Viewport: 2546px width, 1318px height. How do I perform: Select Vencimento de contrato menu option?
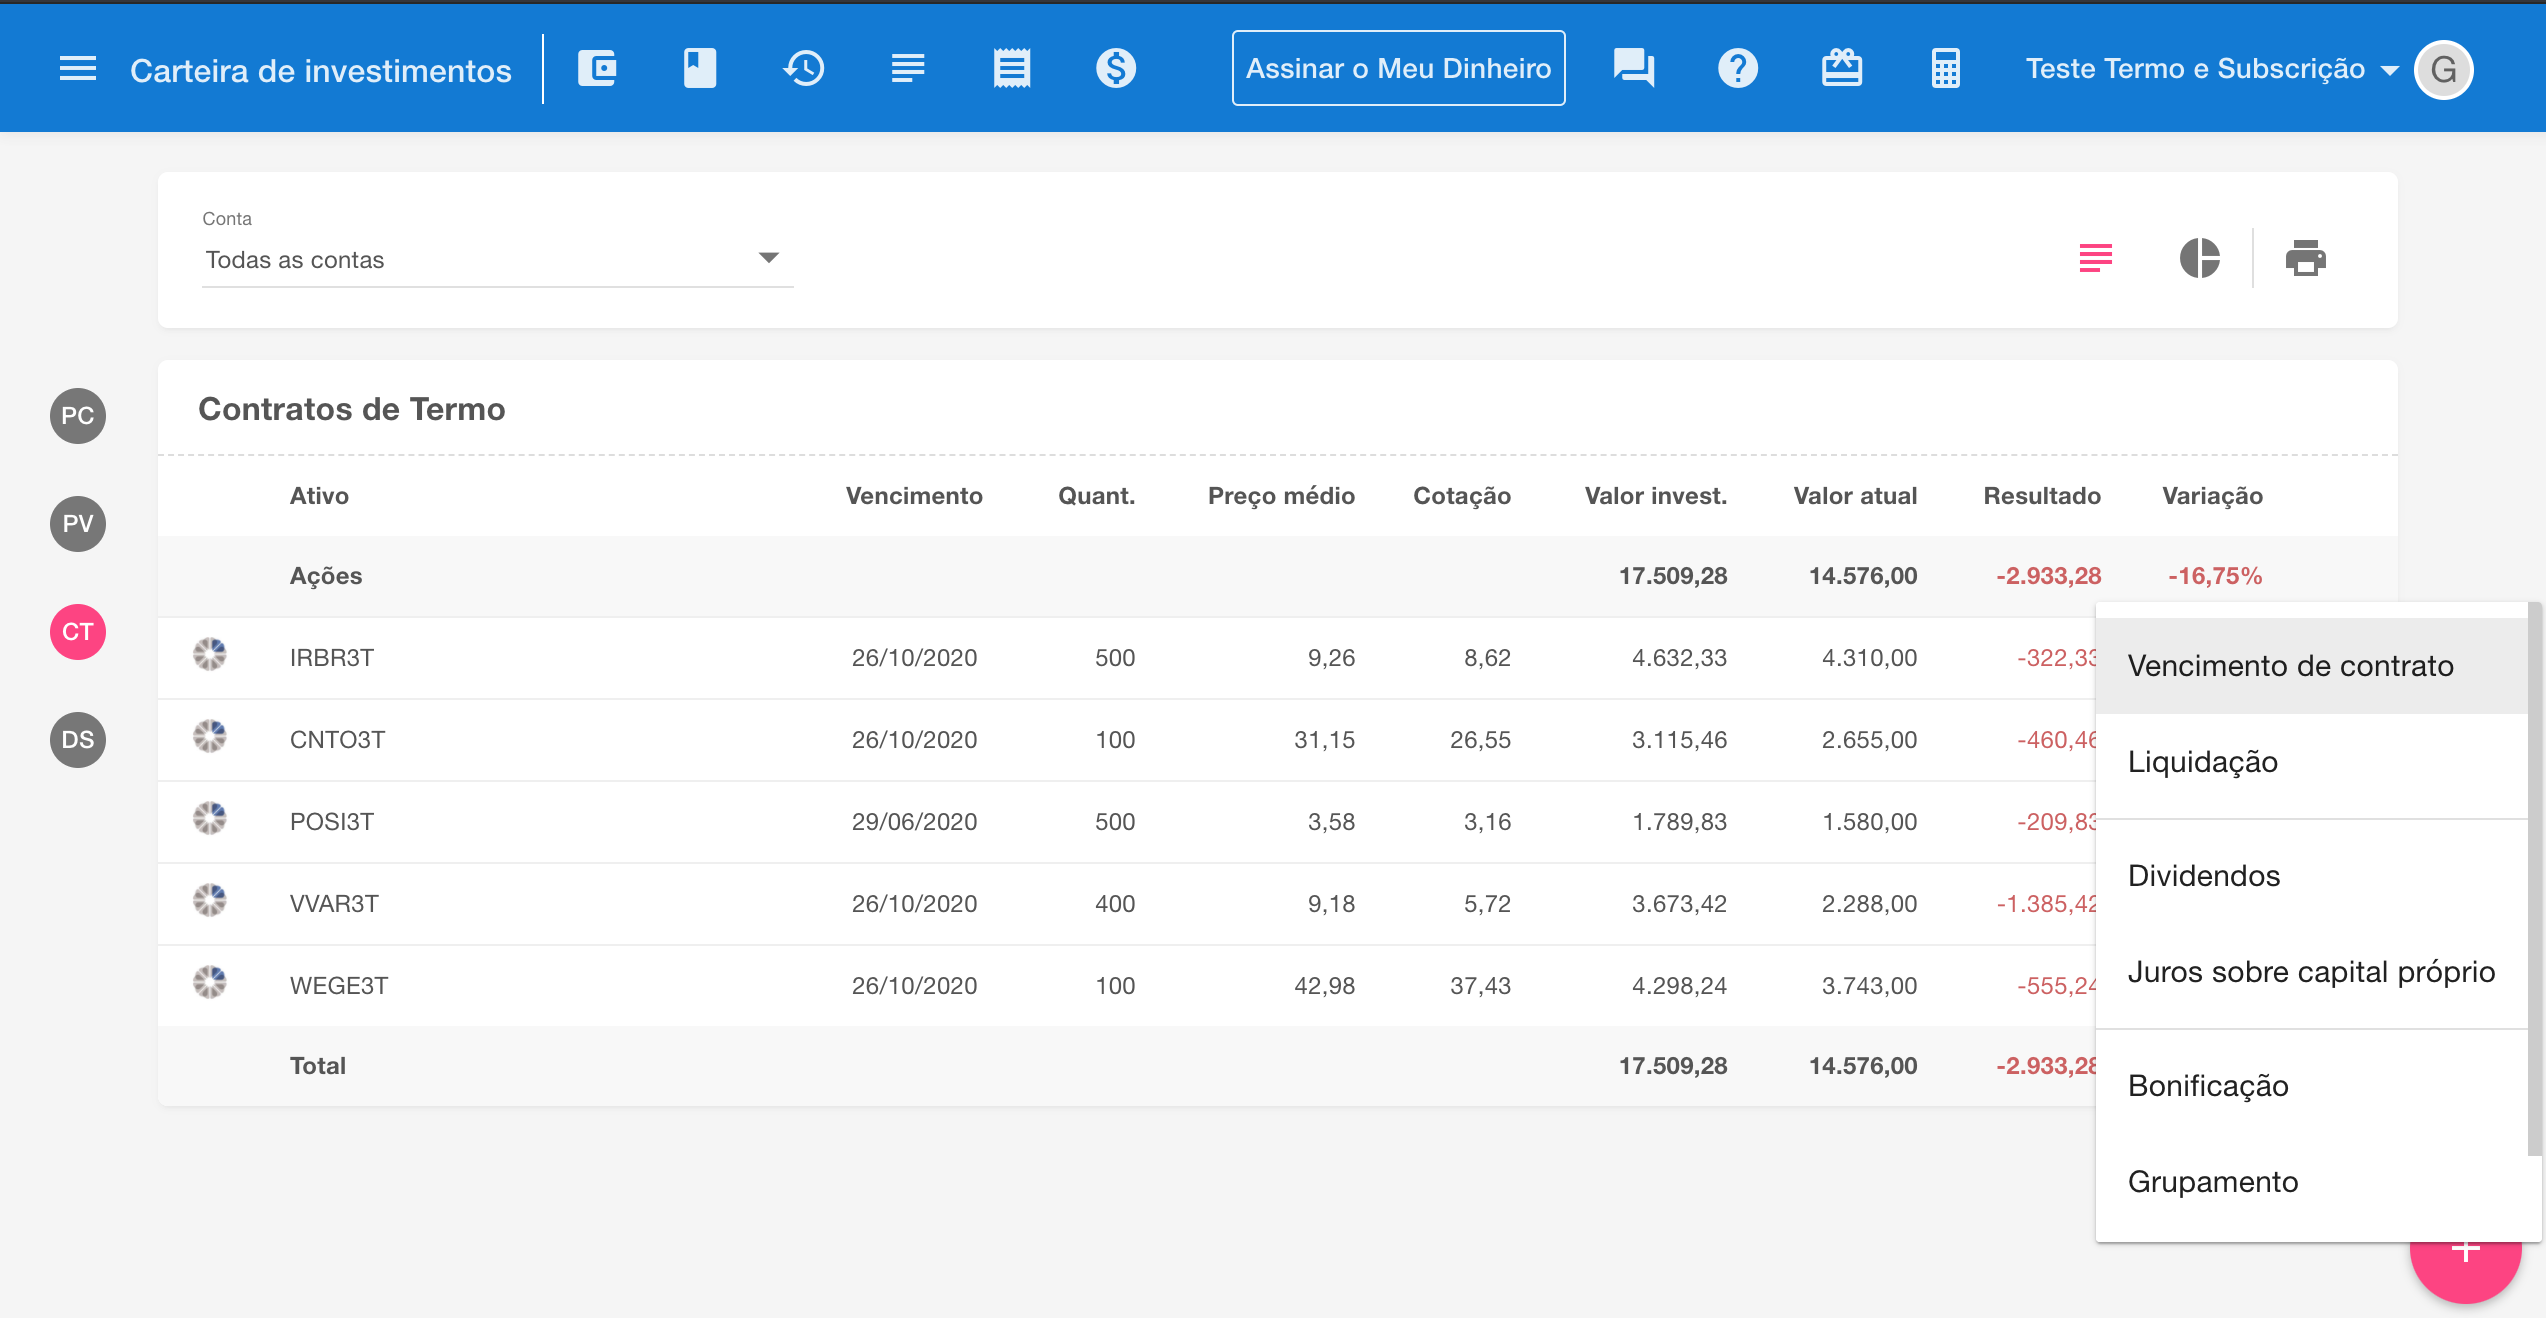pyautogui.click(x=2290, y=666)
